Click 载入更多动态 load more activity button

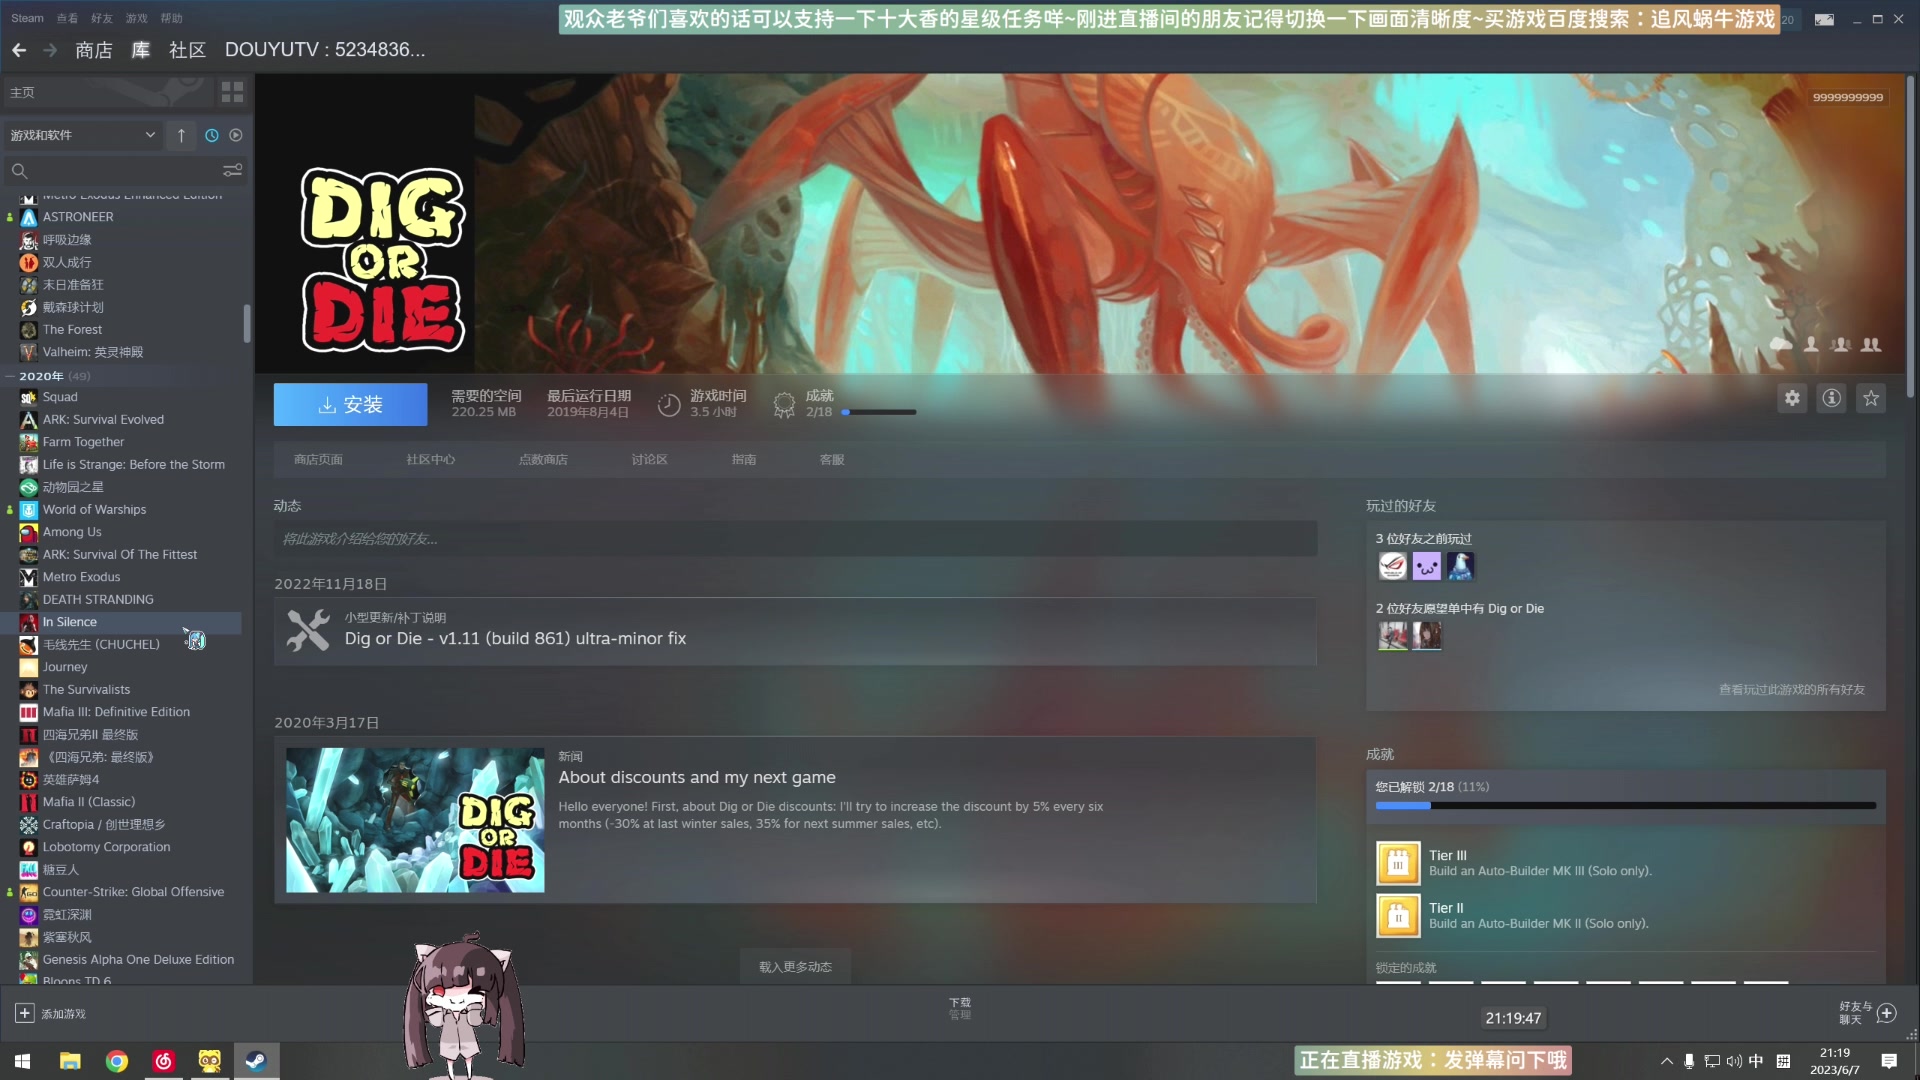point(795,967)
